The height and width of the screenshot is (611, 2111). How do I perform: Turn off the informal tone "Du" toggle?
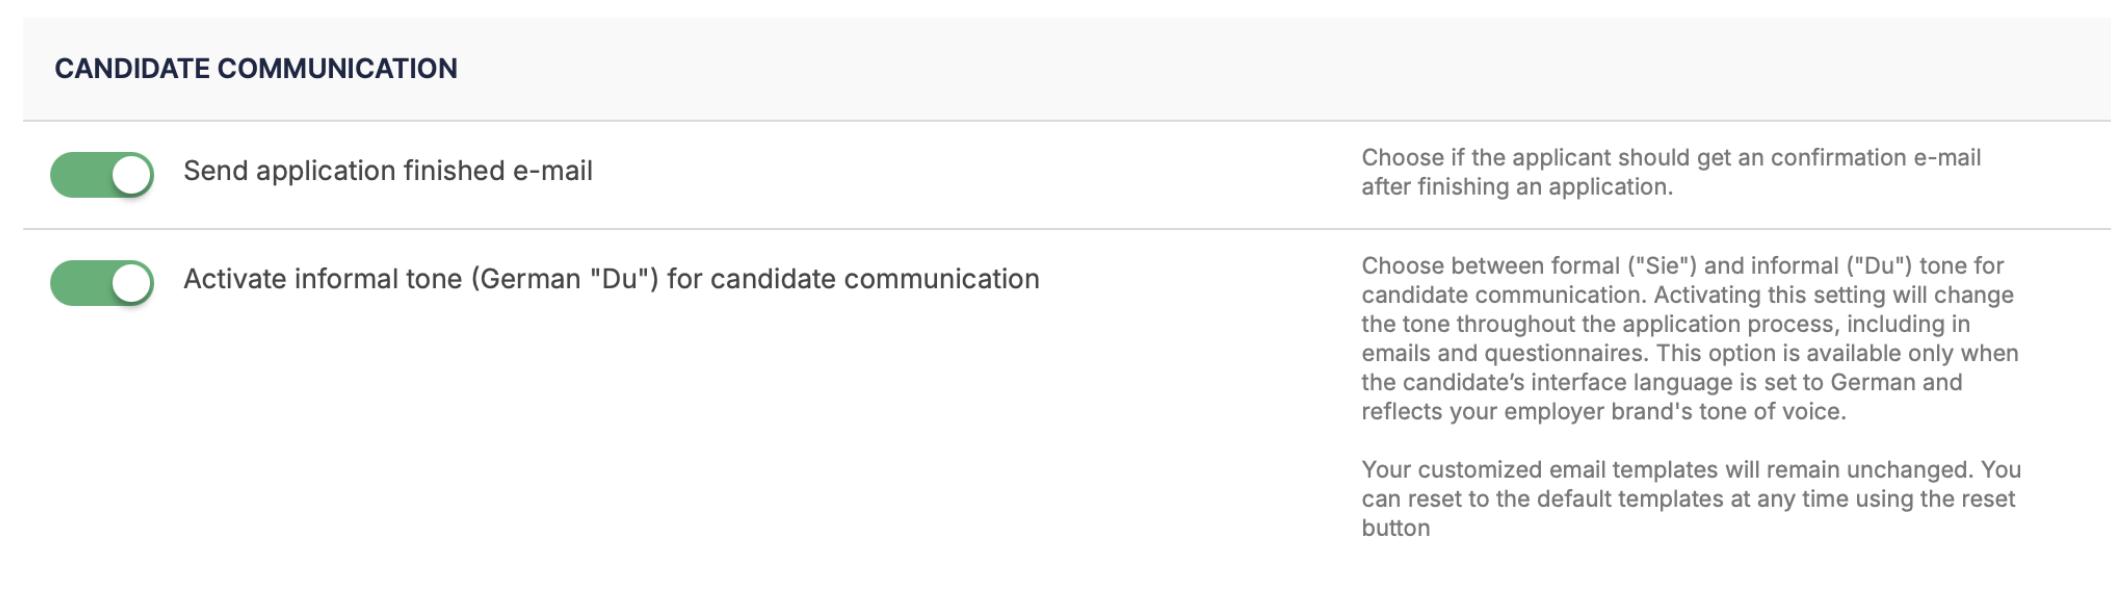point(102,283)
